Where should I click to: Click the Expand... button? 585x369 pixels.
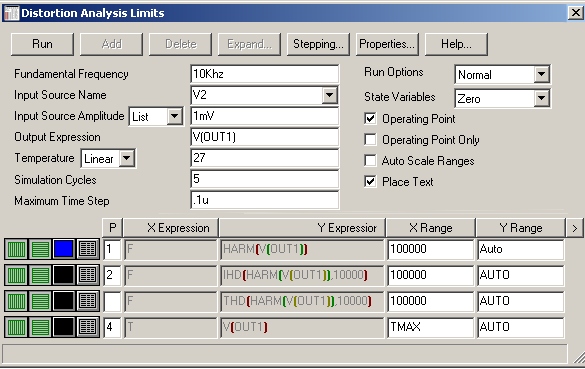pyautogui.click(x=250, y=44)
